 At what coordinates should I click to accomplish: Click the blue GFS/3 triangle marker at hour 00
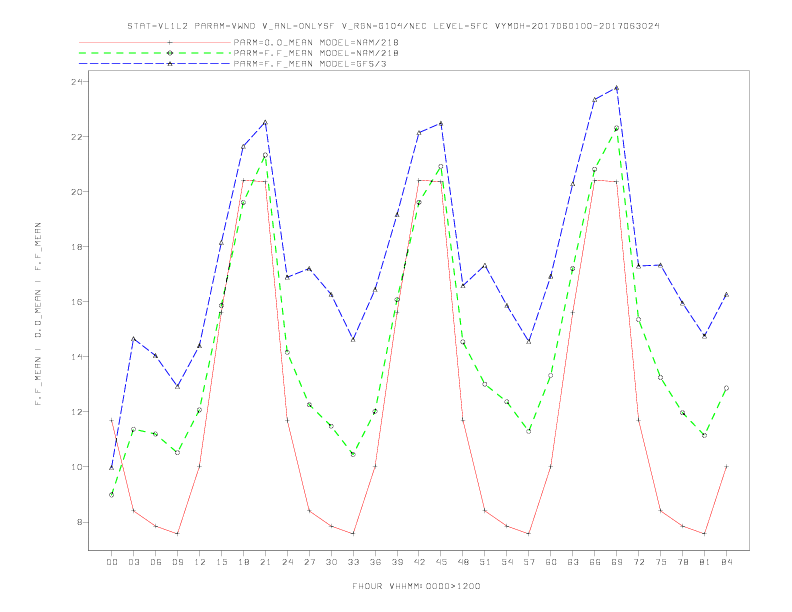pyautogui.click(x=112, y=468)
